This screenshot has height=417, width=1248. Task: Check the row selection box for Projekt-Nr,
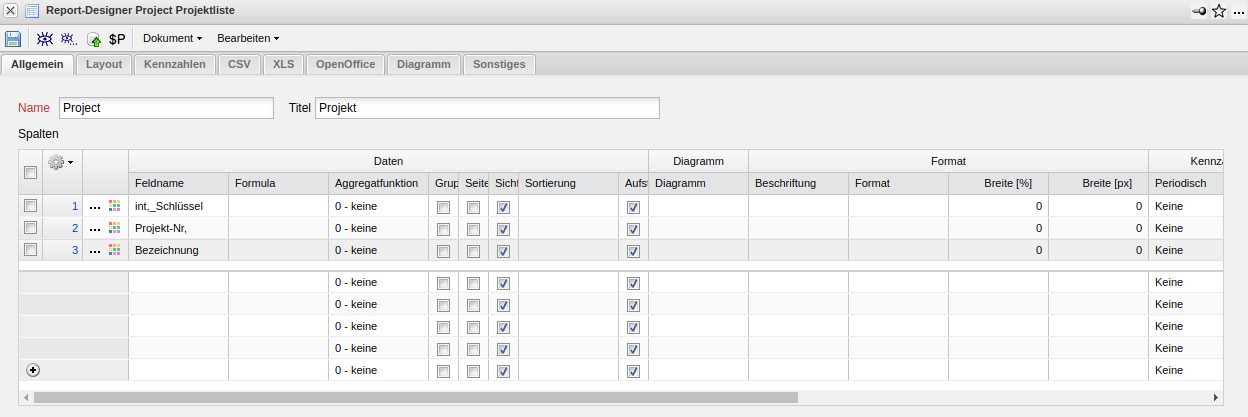(x=31, y=228)
